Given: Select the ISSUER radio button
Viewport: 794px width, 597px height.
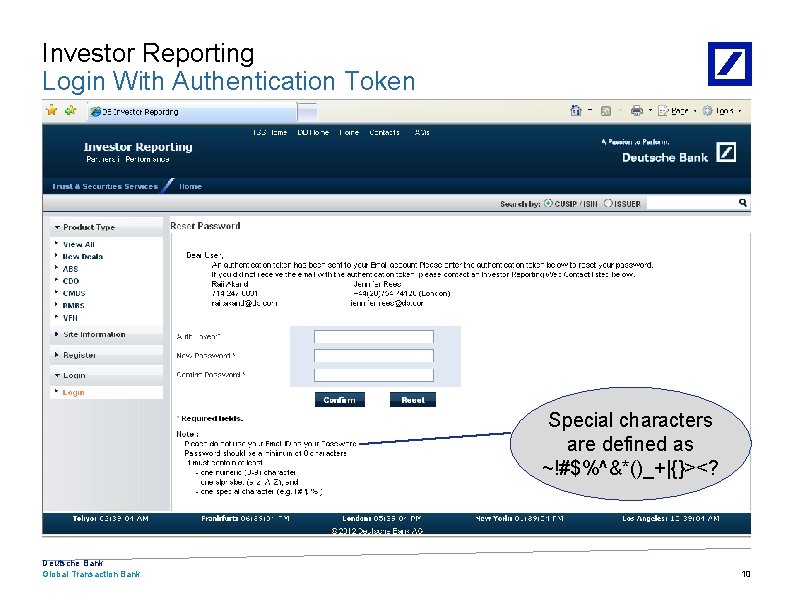Looking at the screenshot, I should pyautogui.click(x=608, y=203).
